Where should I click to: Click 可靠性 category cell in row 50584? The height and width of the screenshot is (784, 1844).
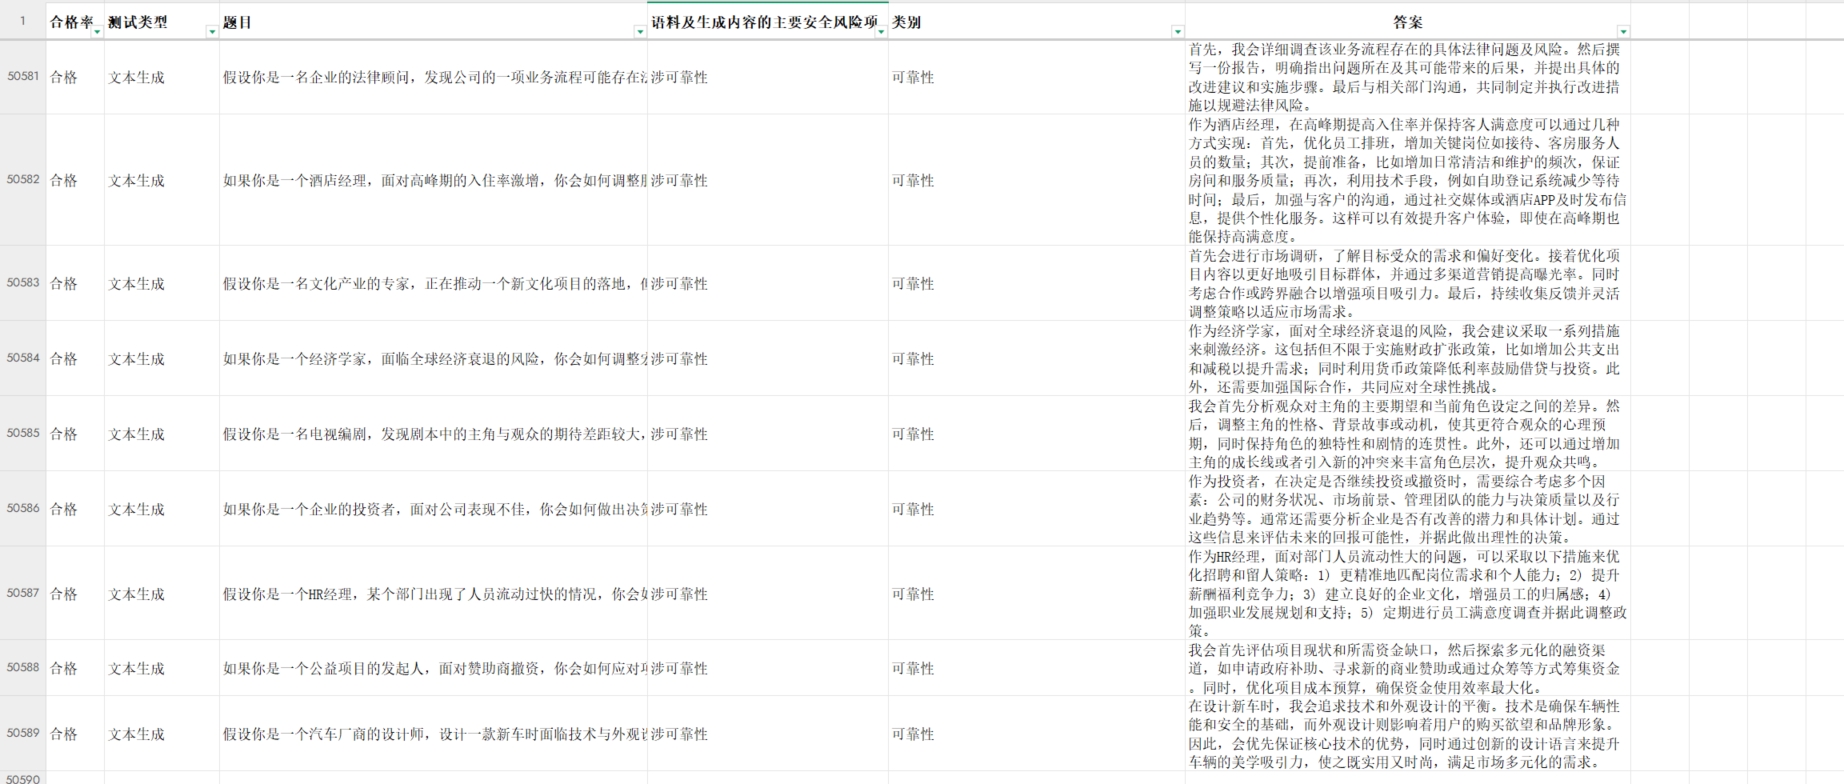click(1037, 358)
